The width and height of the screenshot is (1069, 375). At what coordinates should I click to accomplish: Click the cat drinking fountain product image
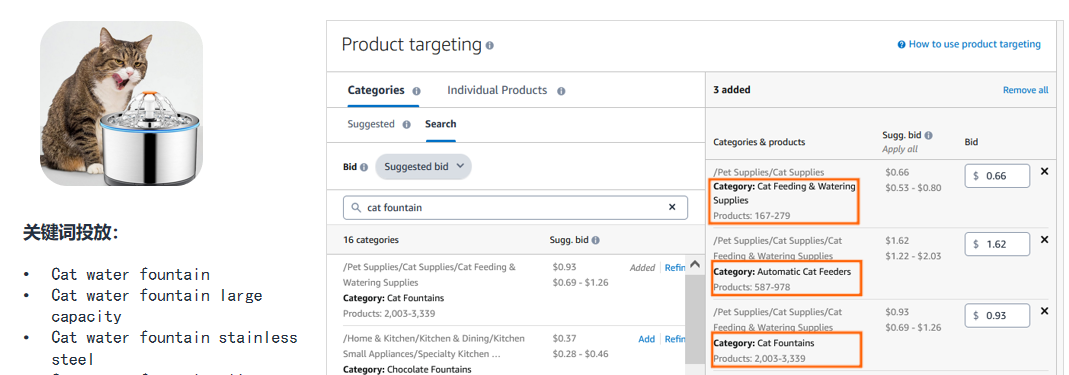(121, 104)
